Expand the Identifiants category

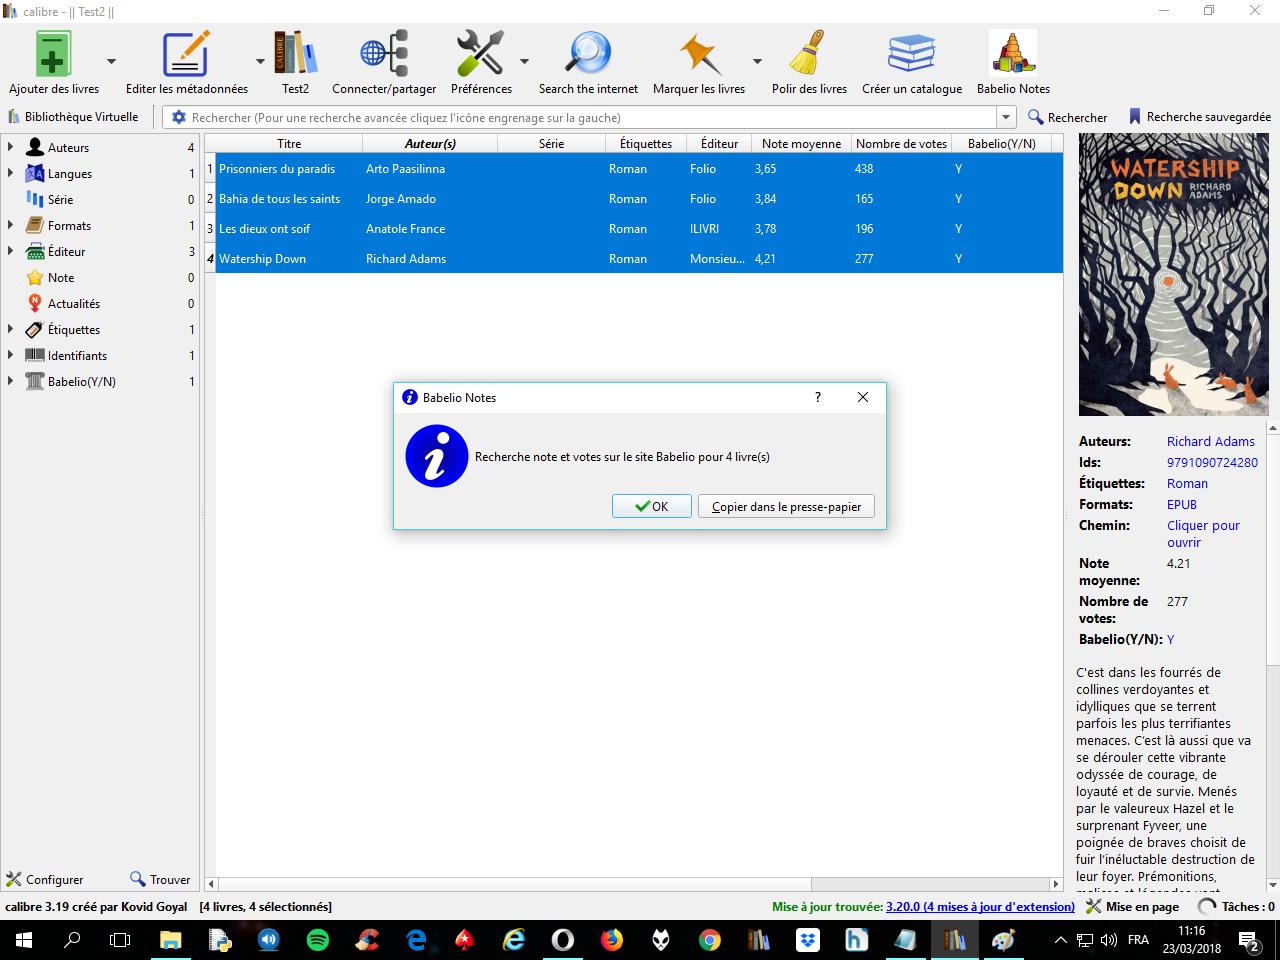pos(10,355)
